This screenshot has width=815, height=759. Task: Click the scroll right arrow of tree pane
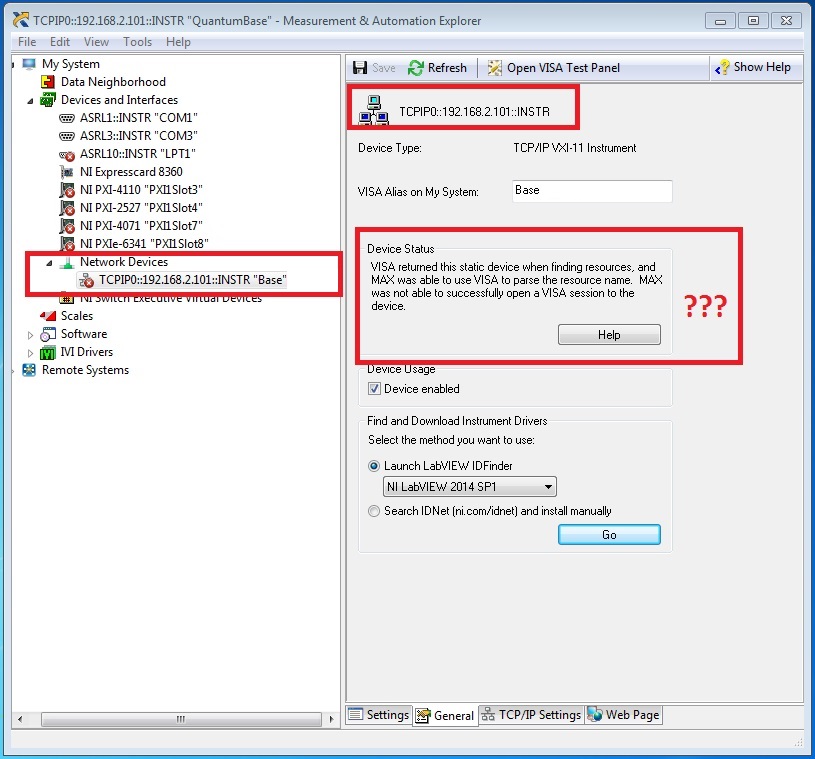click(331, 719)
